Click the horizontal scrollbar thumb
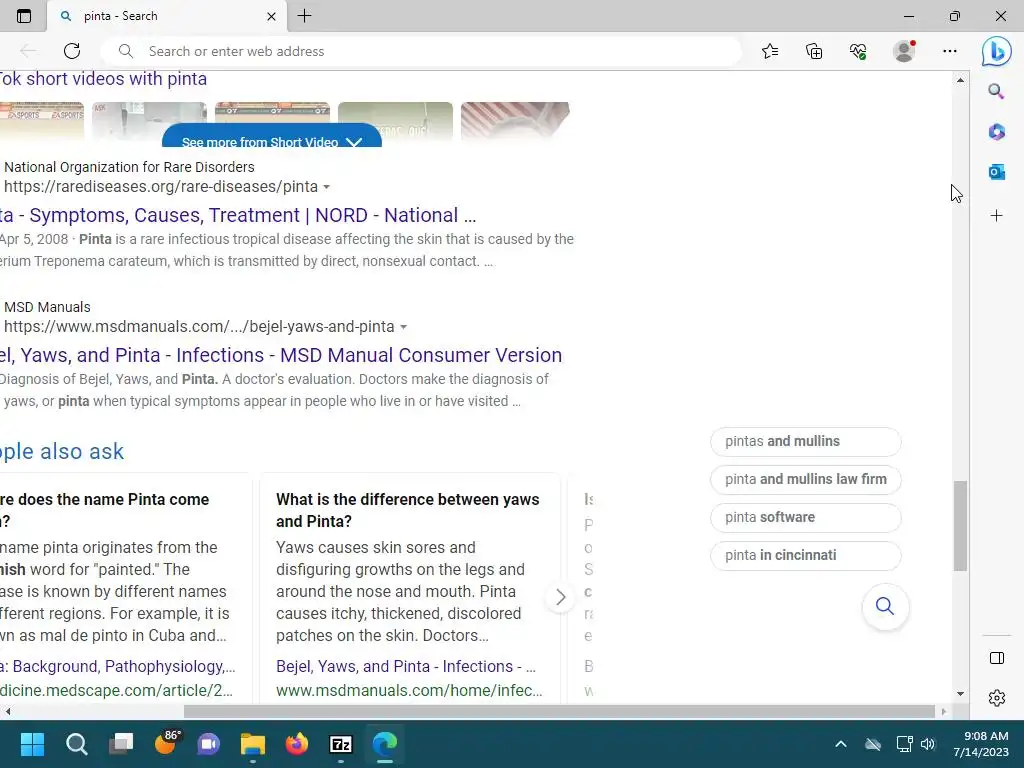Image resolution: width=1024 pixels, height=768 pixels. [559, 711]
